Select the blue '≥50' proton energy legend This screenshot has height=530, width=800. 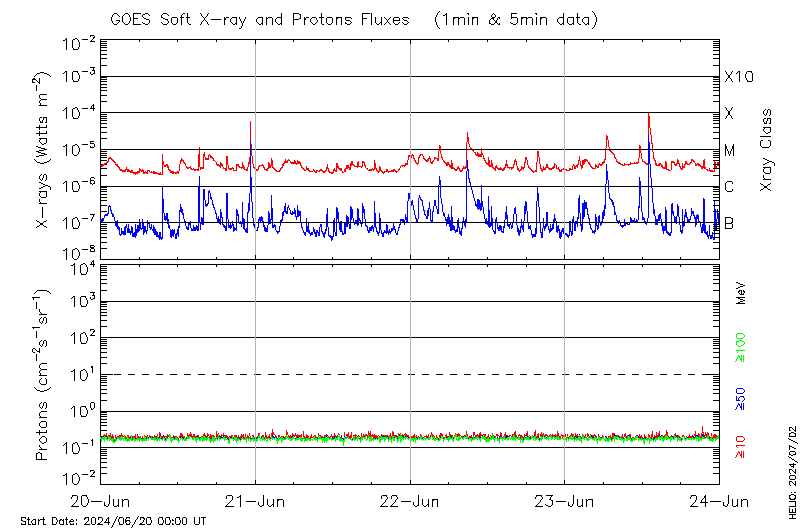coord(741,398)
